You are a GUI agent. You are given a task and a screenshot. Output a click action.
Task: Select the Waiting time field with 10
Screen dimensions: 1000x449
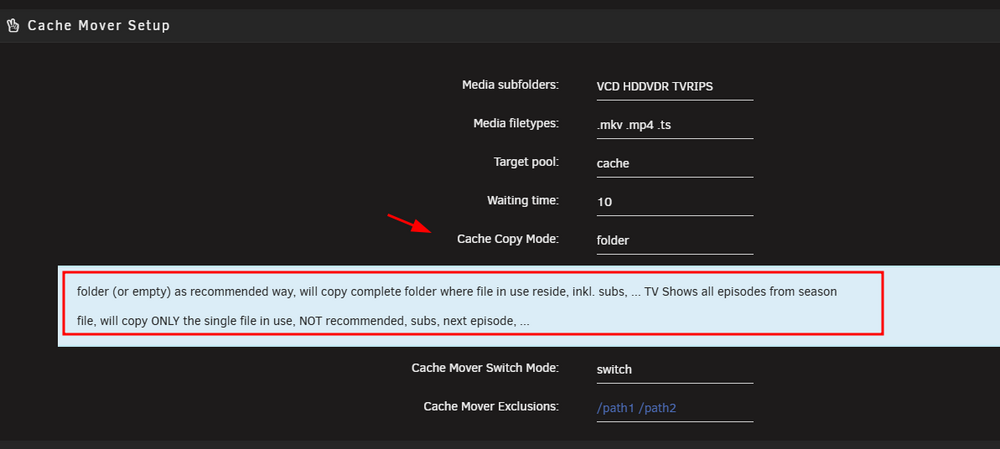675,202
